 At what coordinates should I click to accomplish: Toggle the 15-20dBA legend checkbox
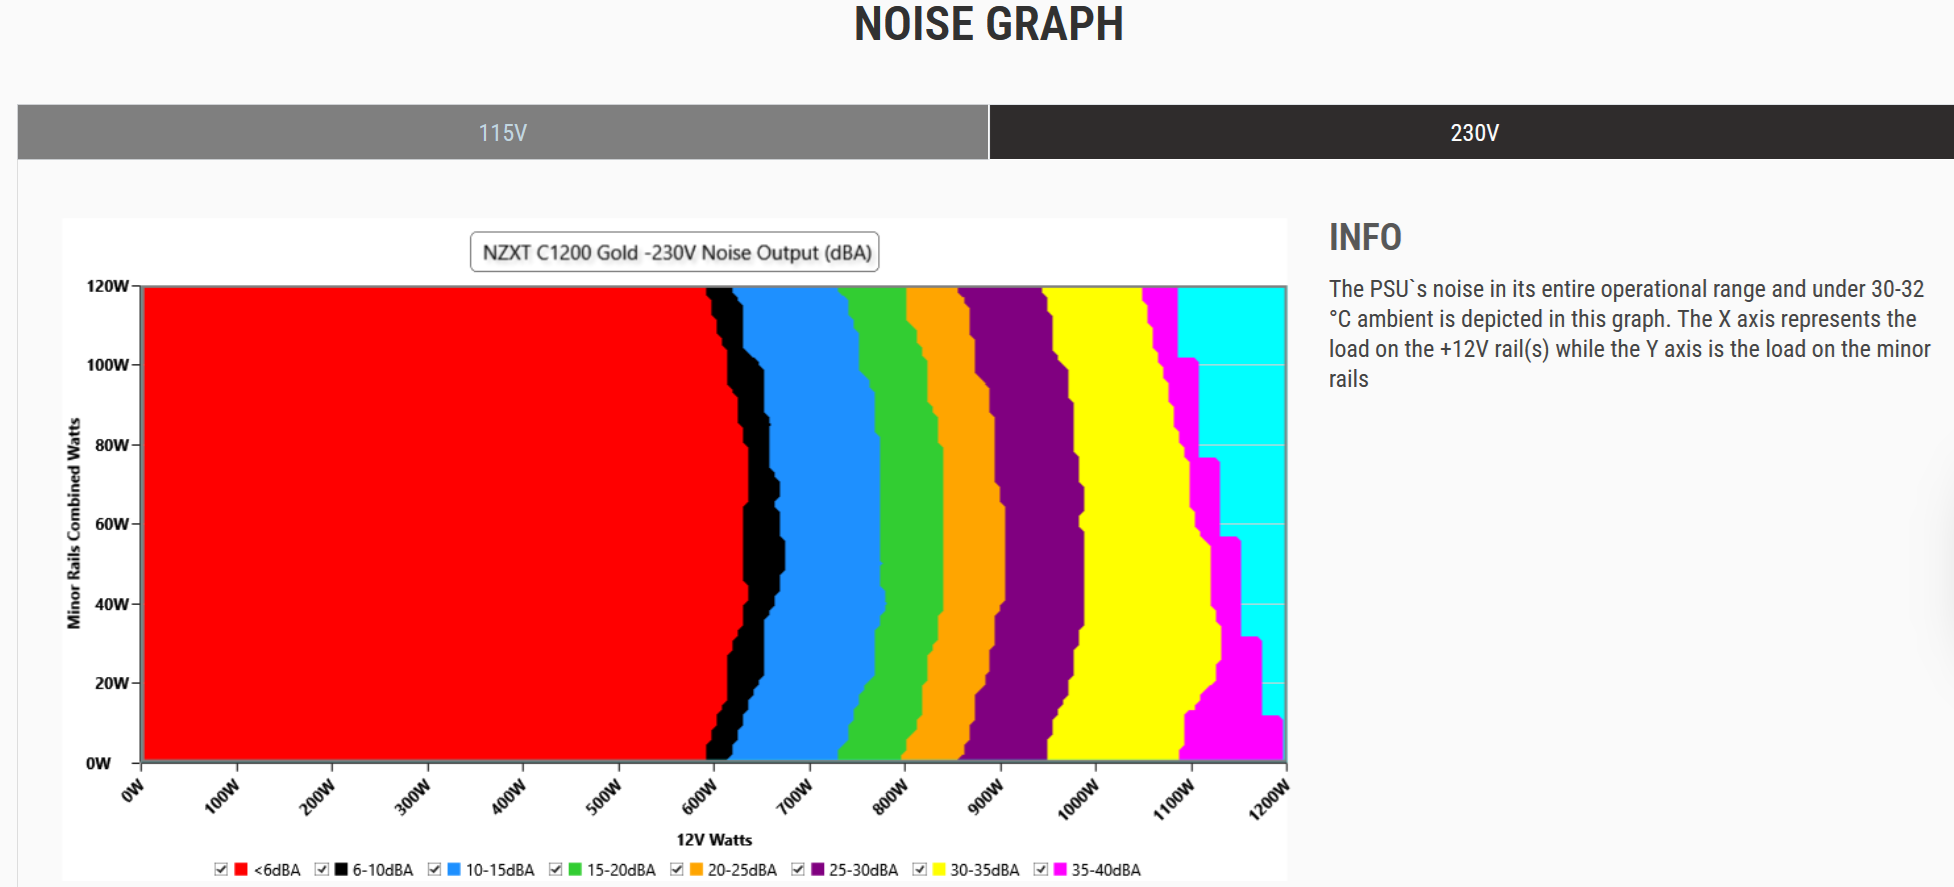coord(555,869)
